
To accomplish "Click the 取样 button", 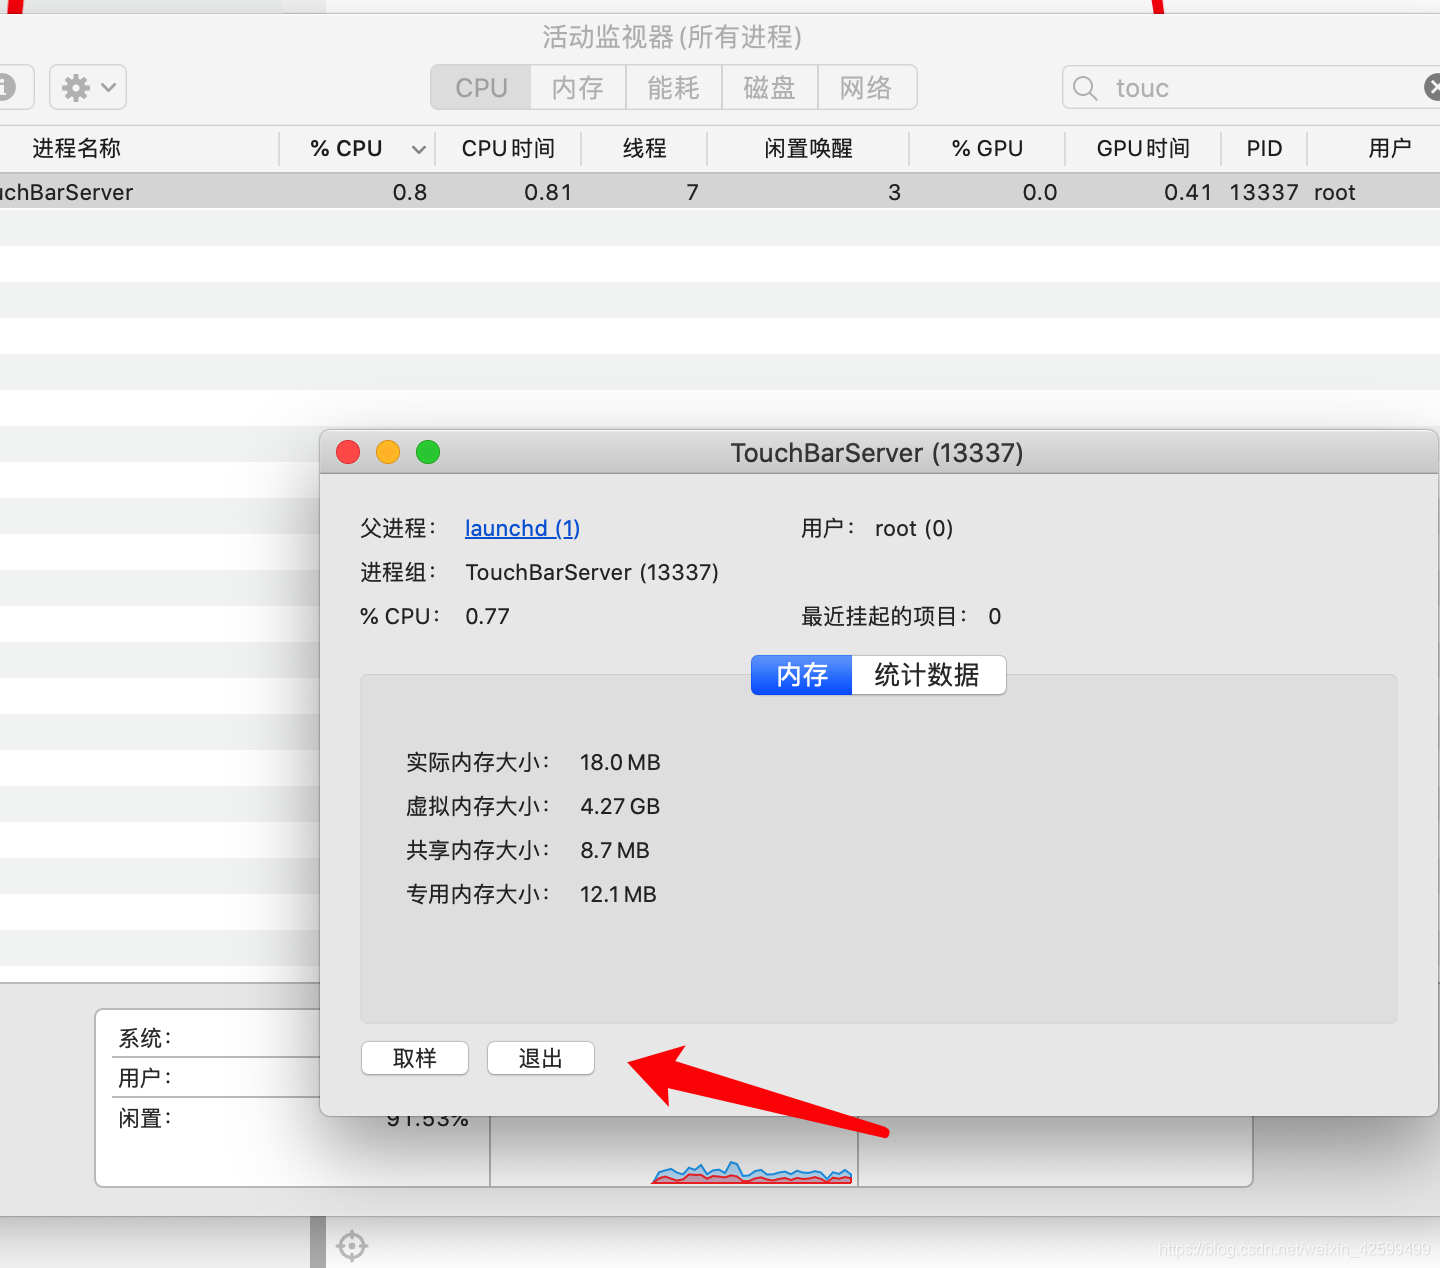I will tap(415, 1058).
